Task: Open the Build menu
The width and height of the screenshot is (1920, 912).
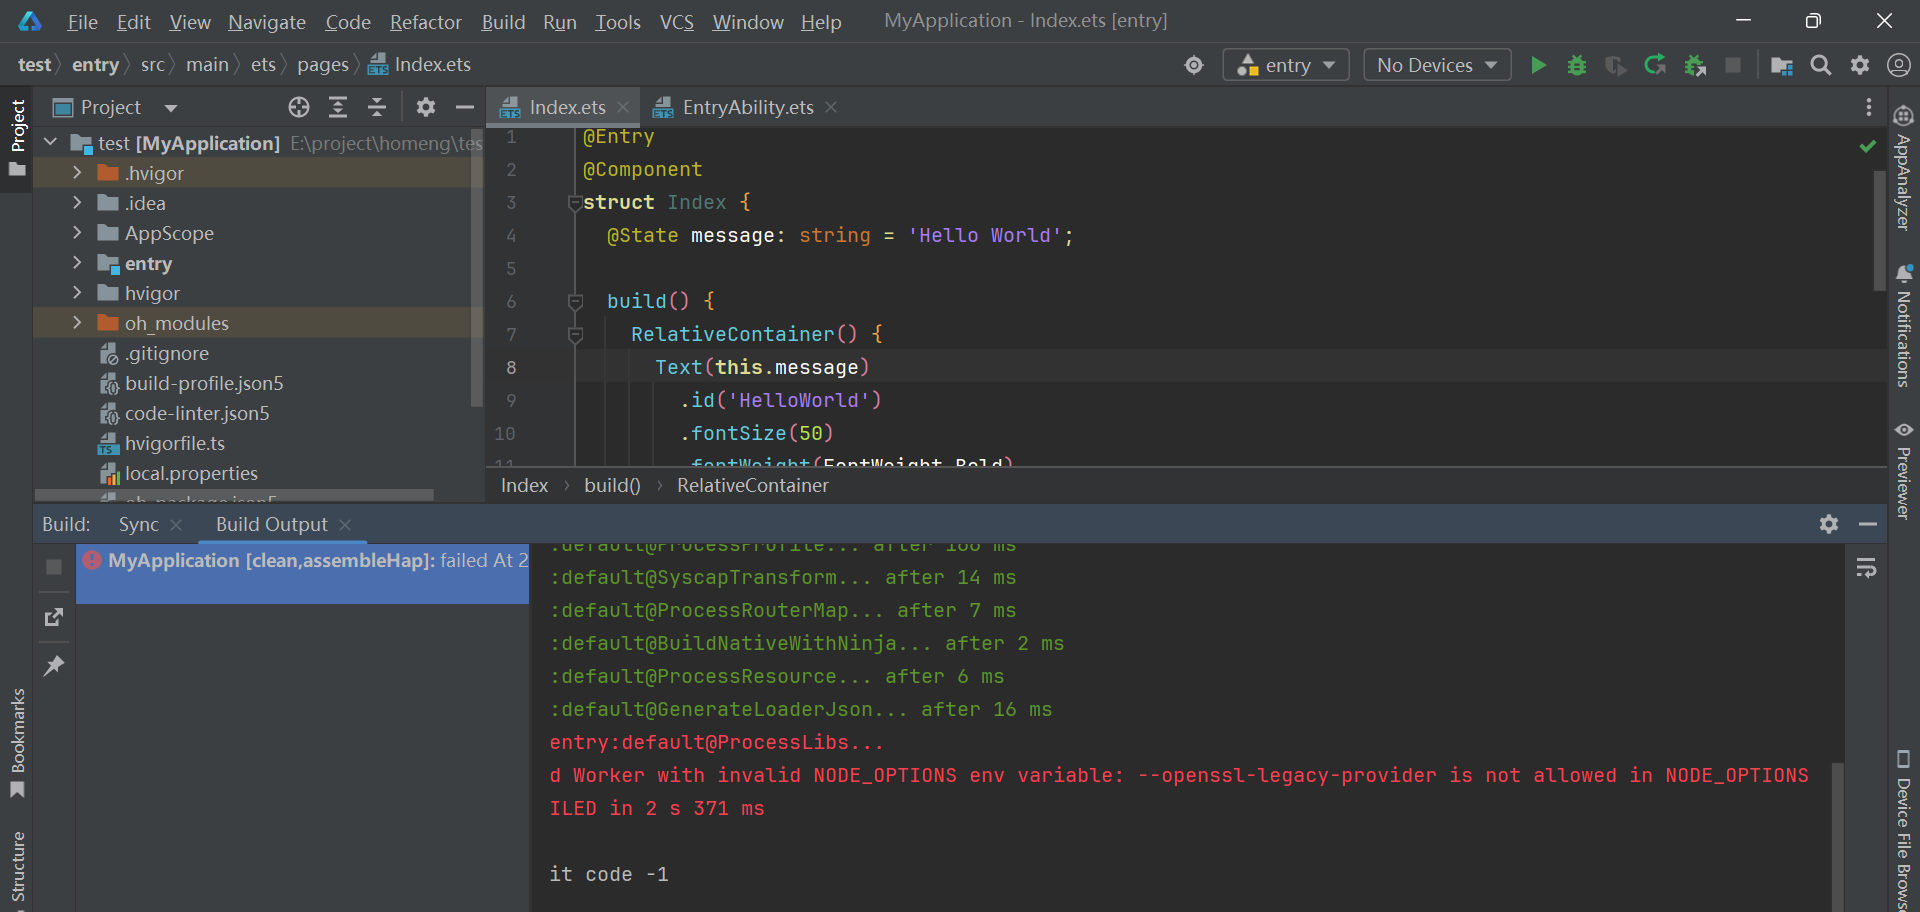Action: [x=503, y=22]
